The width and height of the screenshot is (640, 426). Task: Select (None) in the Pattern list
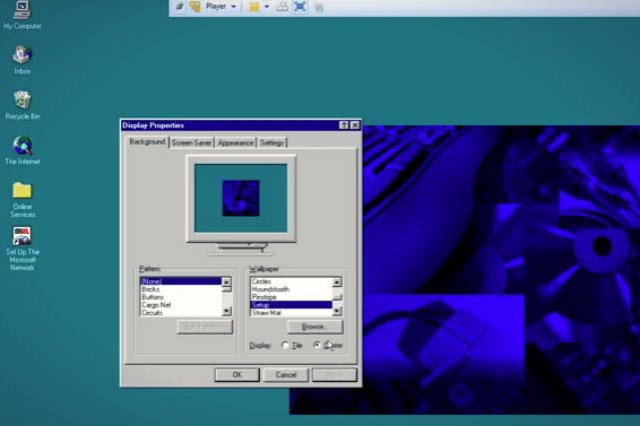(x=180, y=282)
